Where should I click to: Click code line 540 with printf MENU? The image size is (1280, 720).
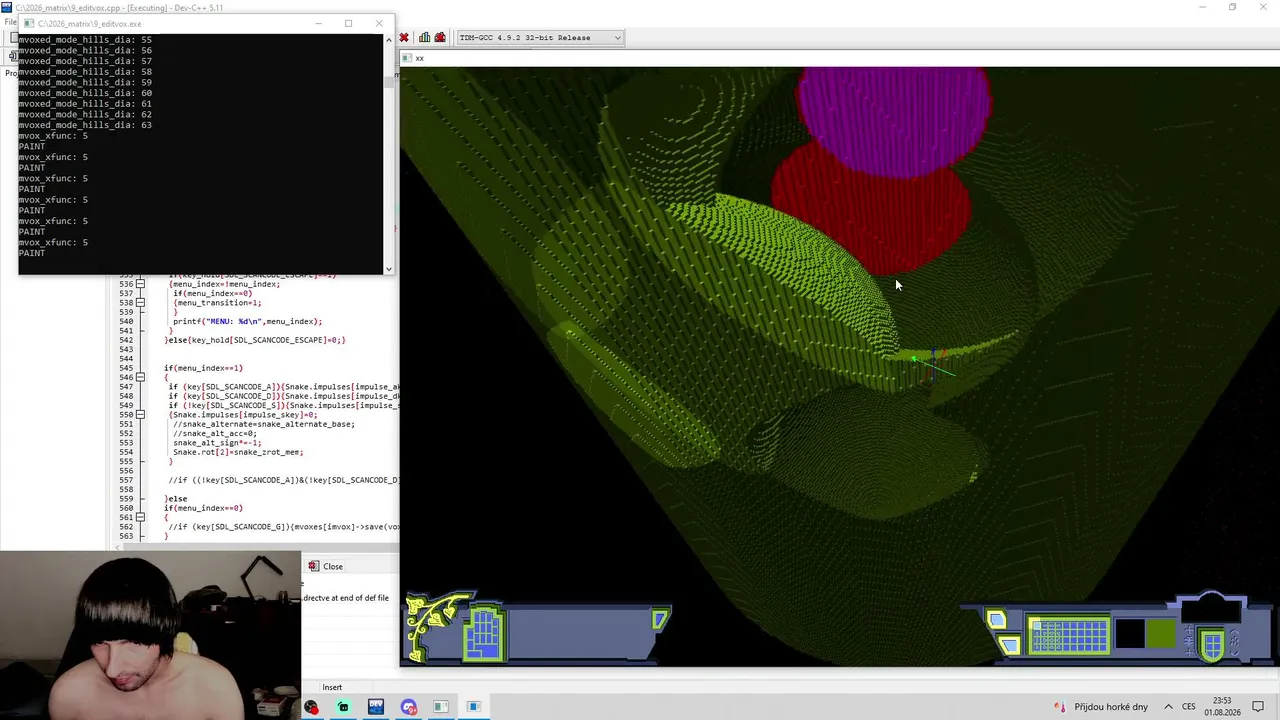247,322
